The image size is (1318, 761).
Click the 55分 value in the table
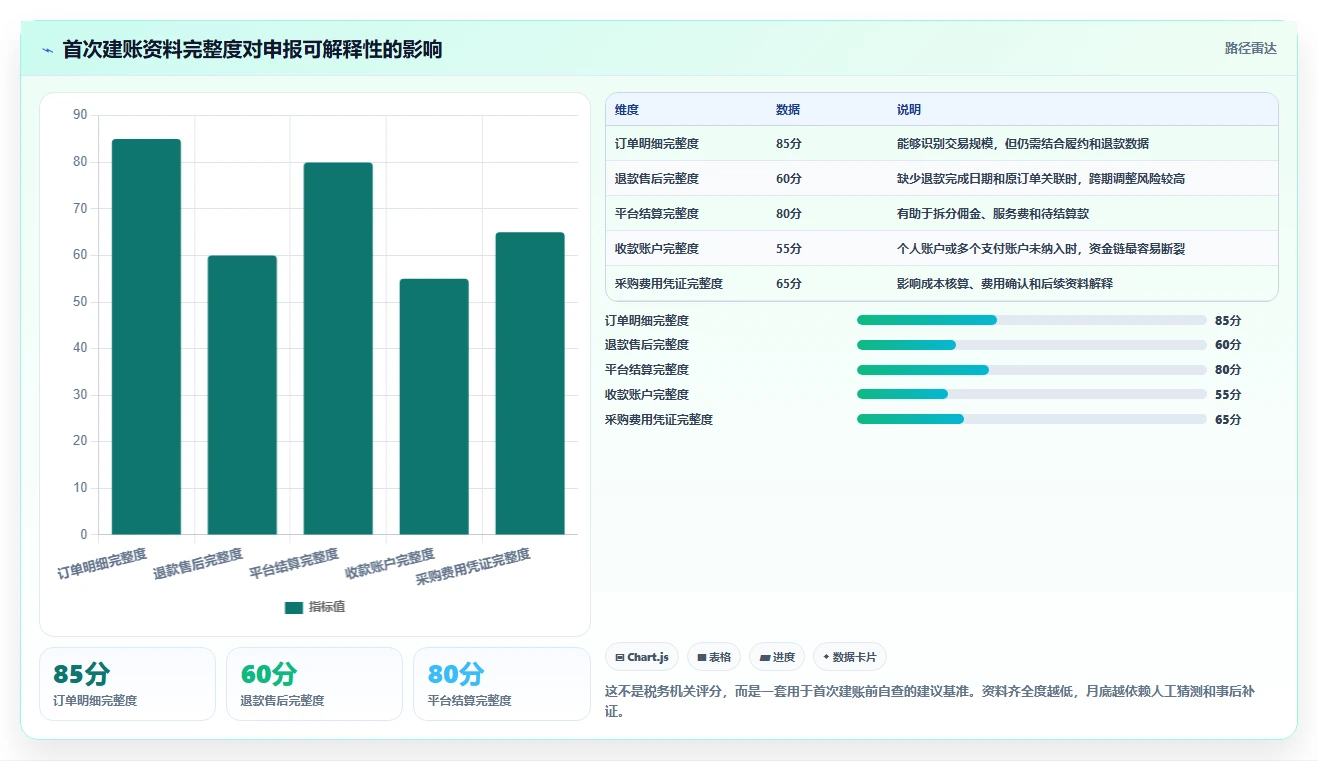[x=789, y=248]
